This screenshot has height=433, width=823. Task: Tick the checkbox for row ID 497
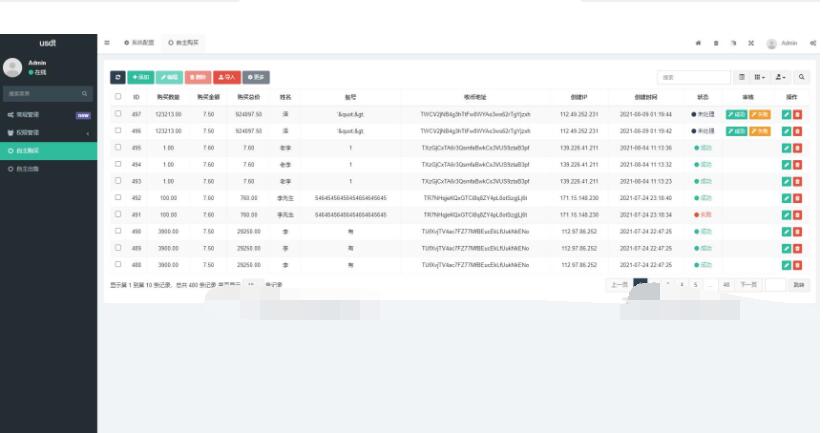point(118,115)
